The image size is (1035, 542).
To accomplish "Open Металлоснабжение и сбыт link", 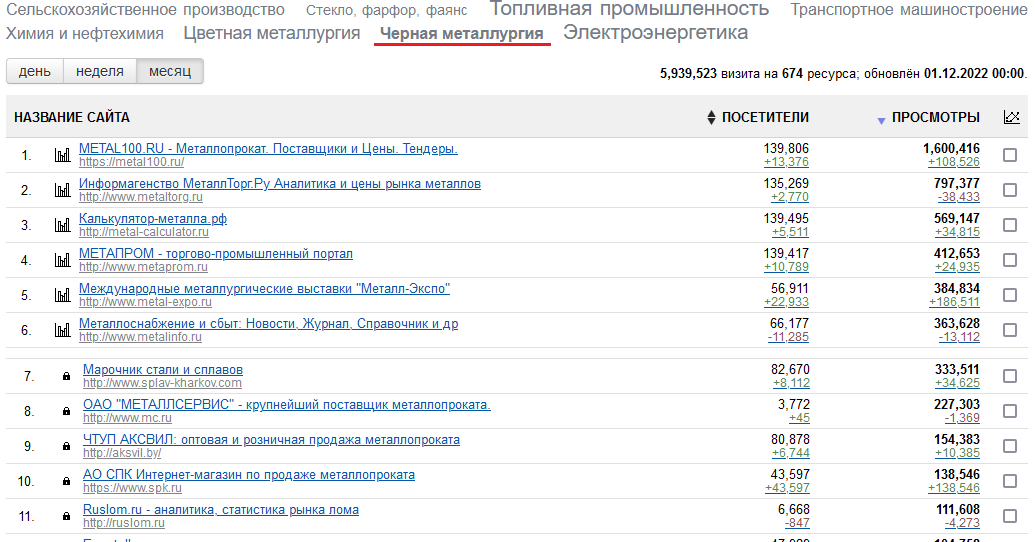I will click(x=269, y=323).
